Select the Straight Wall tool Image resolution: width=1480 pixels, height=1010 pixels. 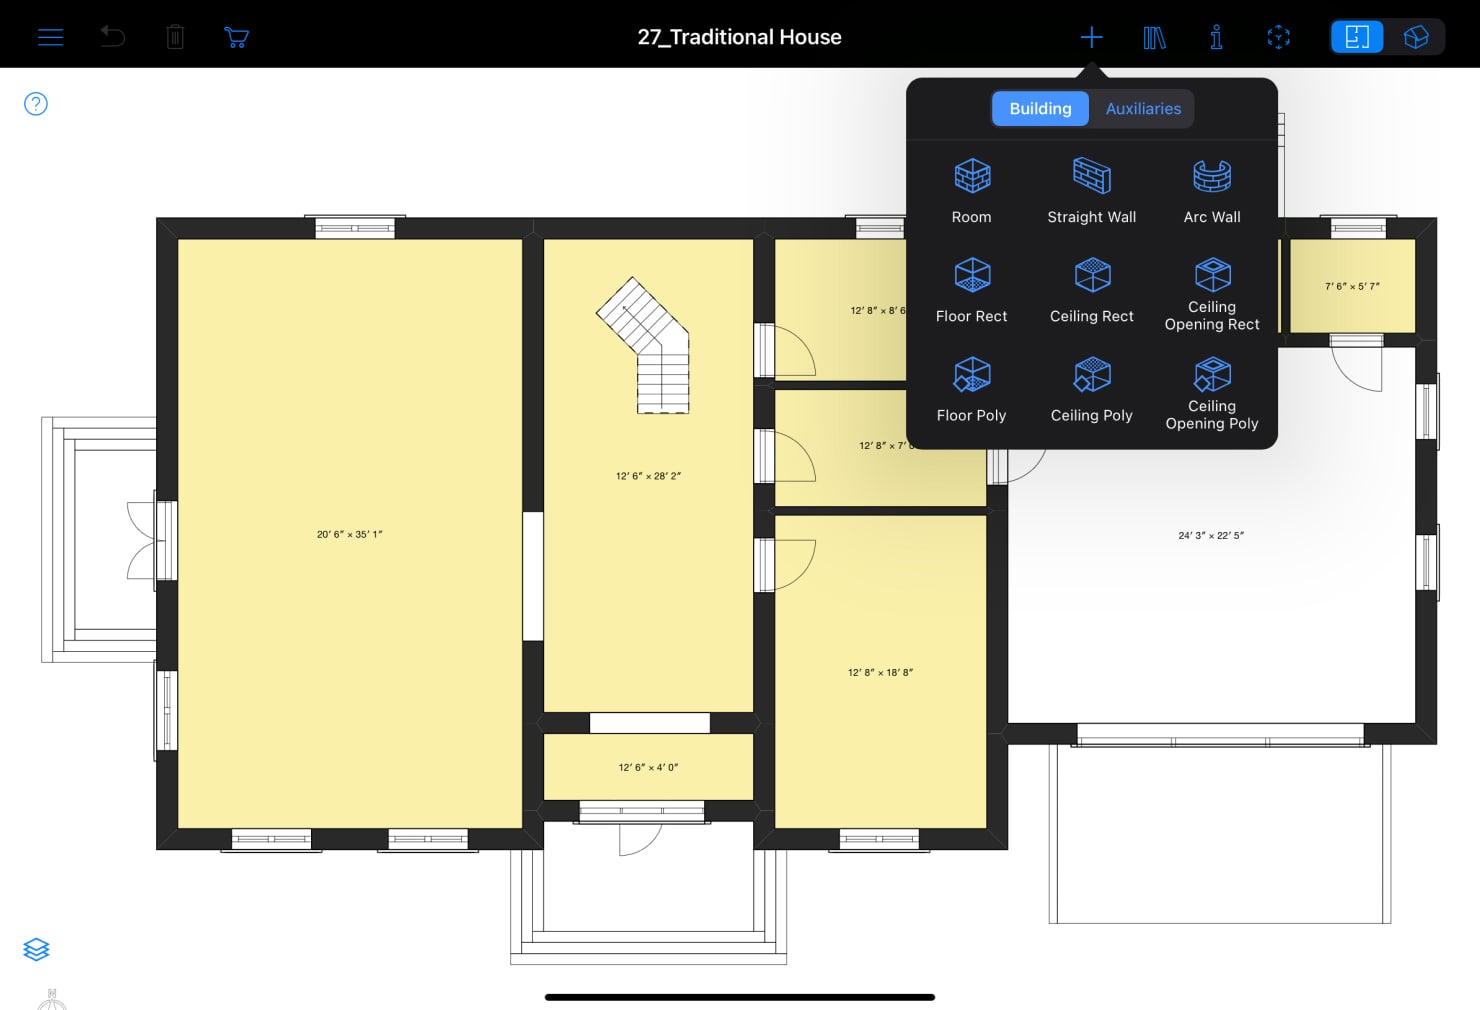pyautogui.click(x=1091, y=190)
